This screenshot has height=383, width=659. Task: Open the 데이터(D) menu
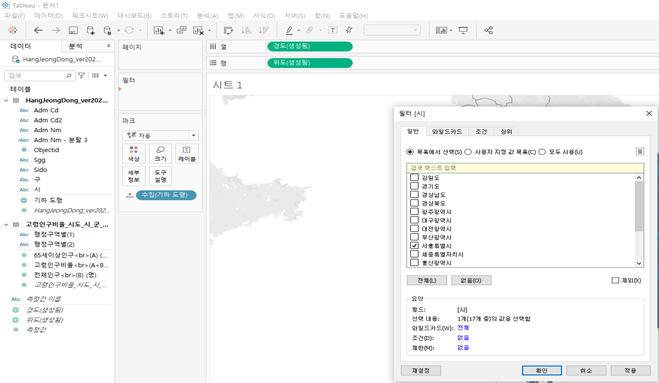click(x=49, y=16)
